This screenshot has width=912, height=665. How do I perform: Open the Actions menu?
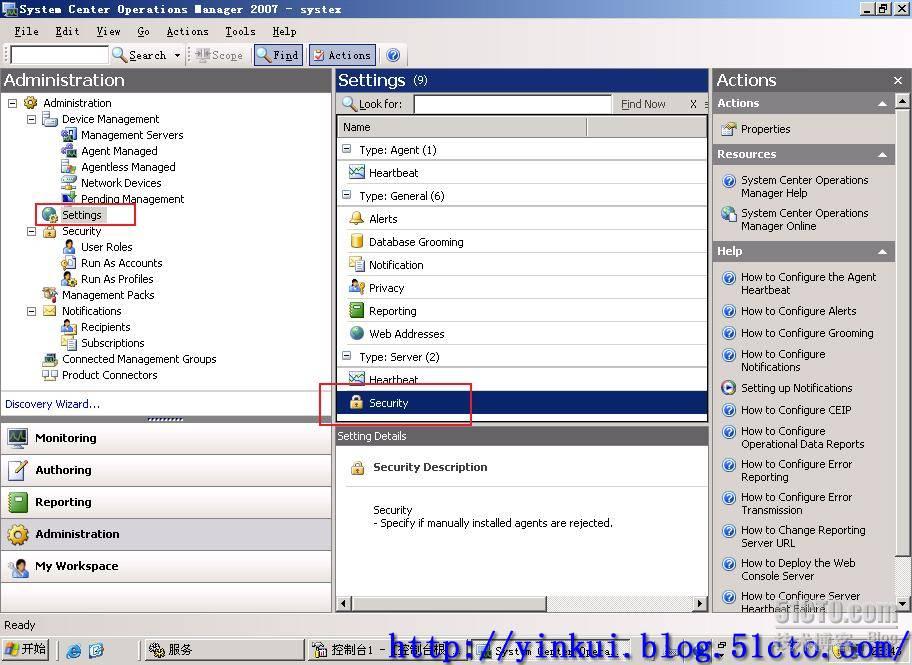click(187, 31)
